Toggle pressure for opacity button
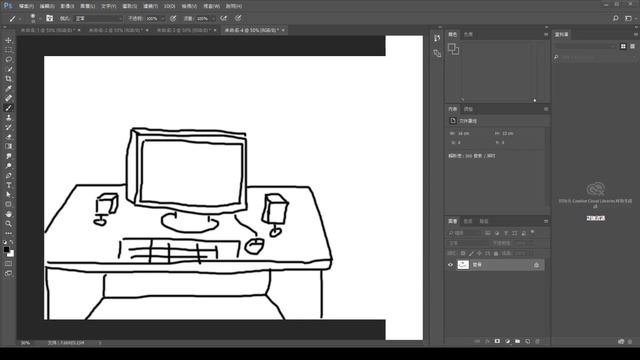The image size is (640, 360). coord(173,18)
